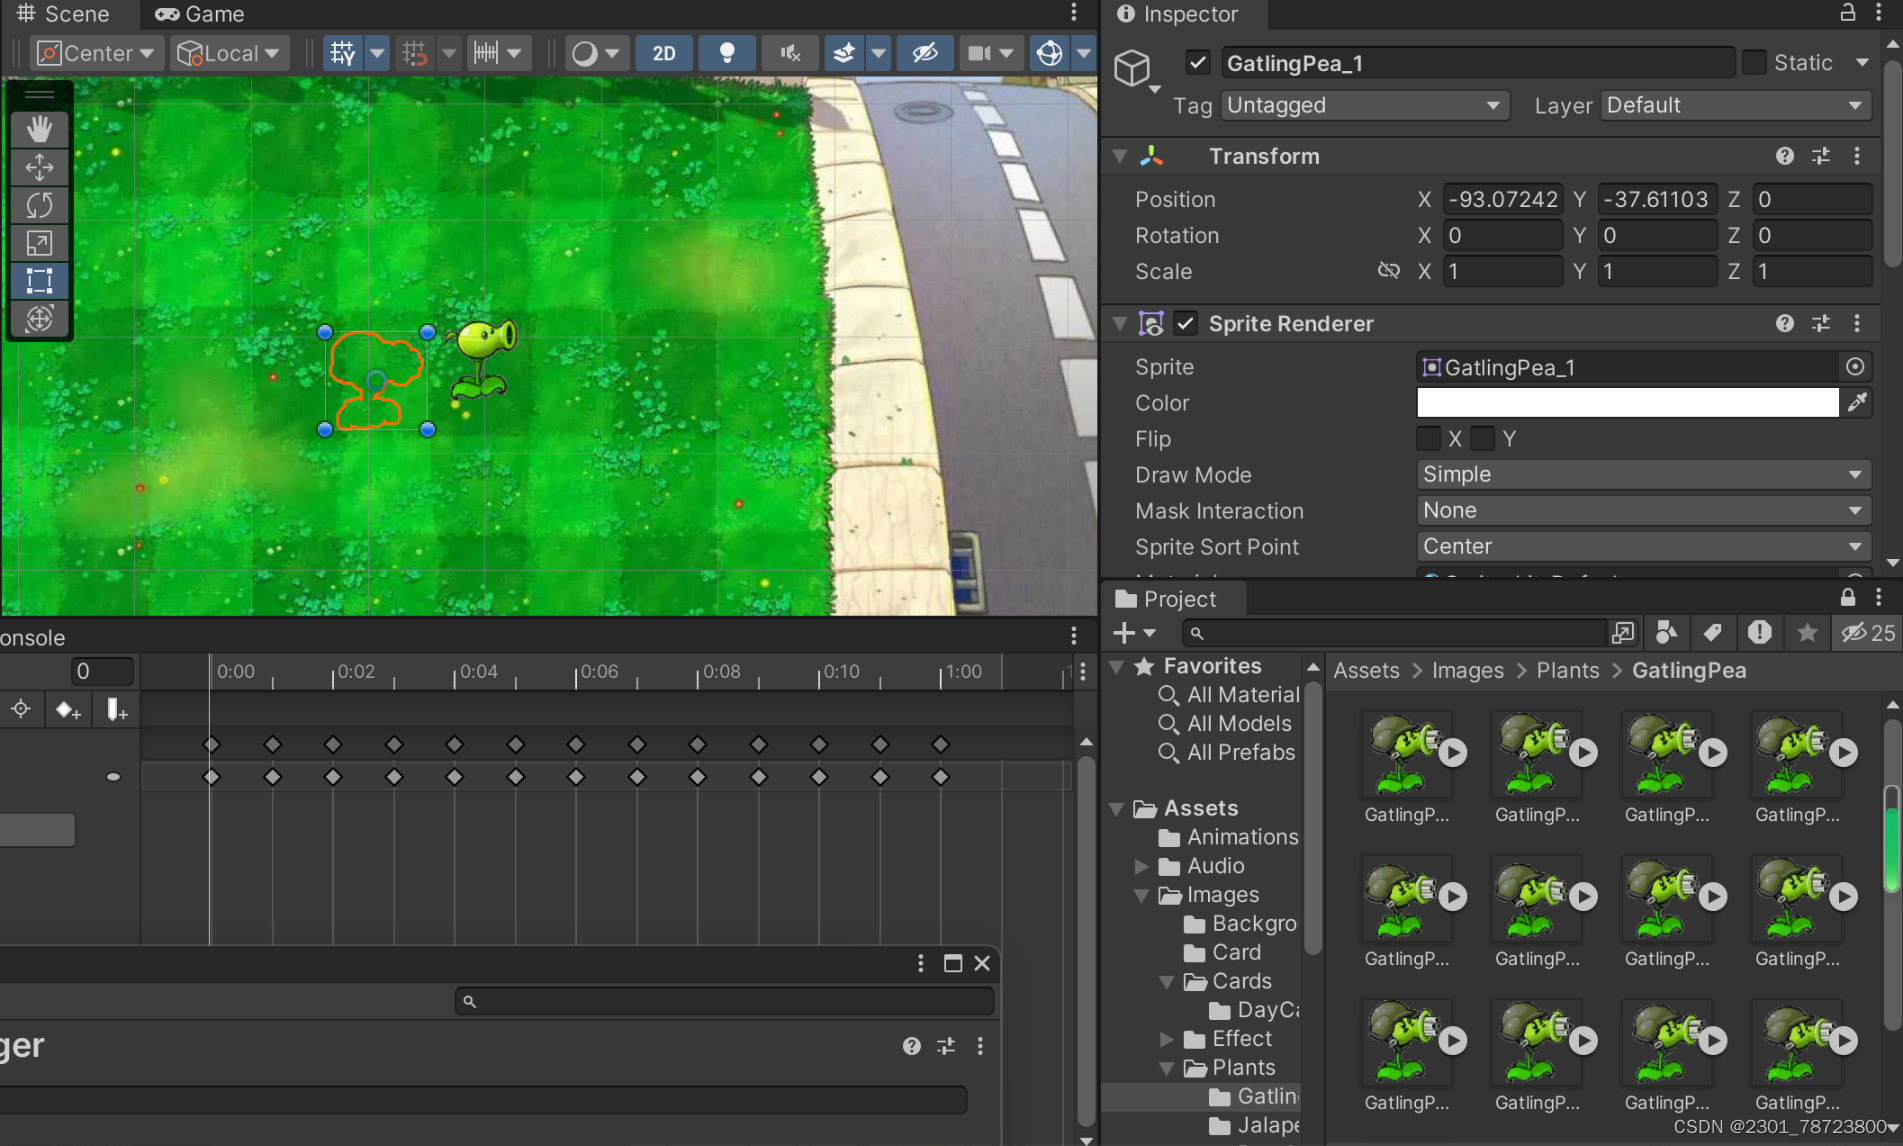Toggle hidden packages count 25
Image resolution: width=1903 pixels, height=1146 pixels.
tap(1868, 633)
